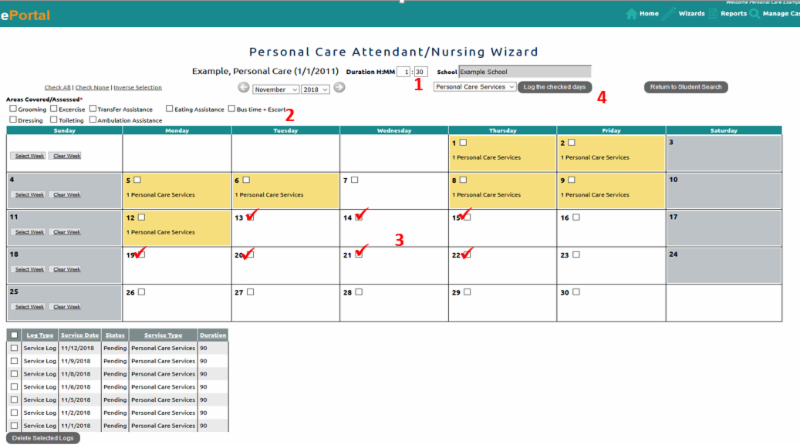Go to previous month arrow
Viewport: 800px width, 445px height.
click(x=243, y=88)
